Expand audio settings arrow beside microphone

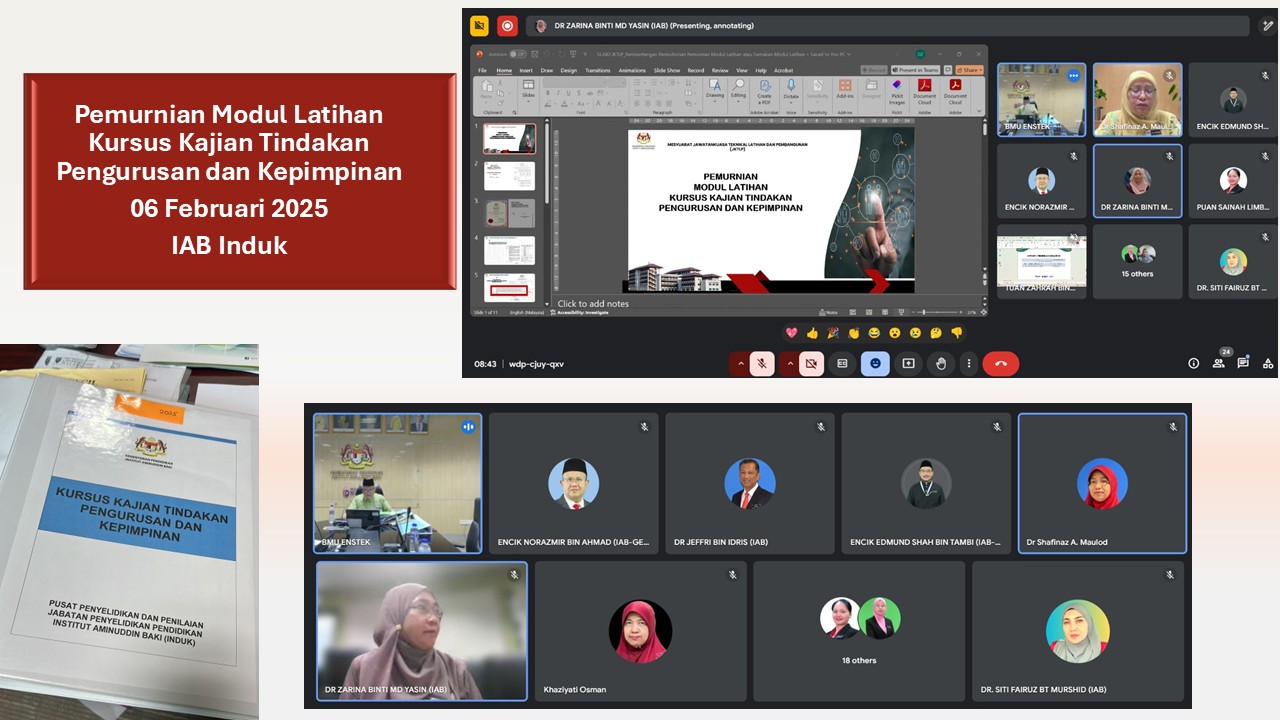(x=740, y=364)
